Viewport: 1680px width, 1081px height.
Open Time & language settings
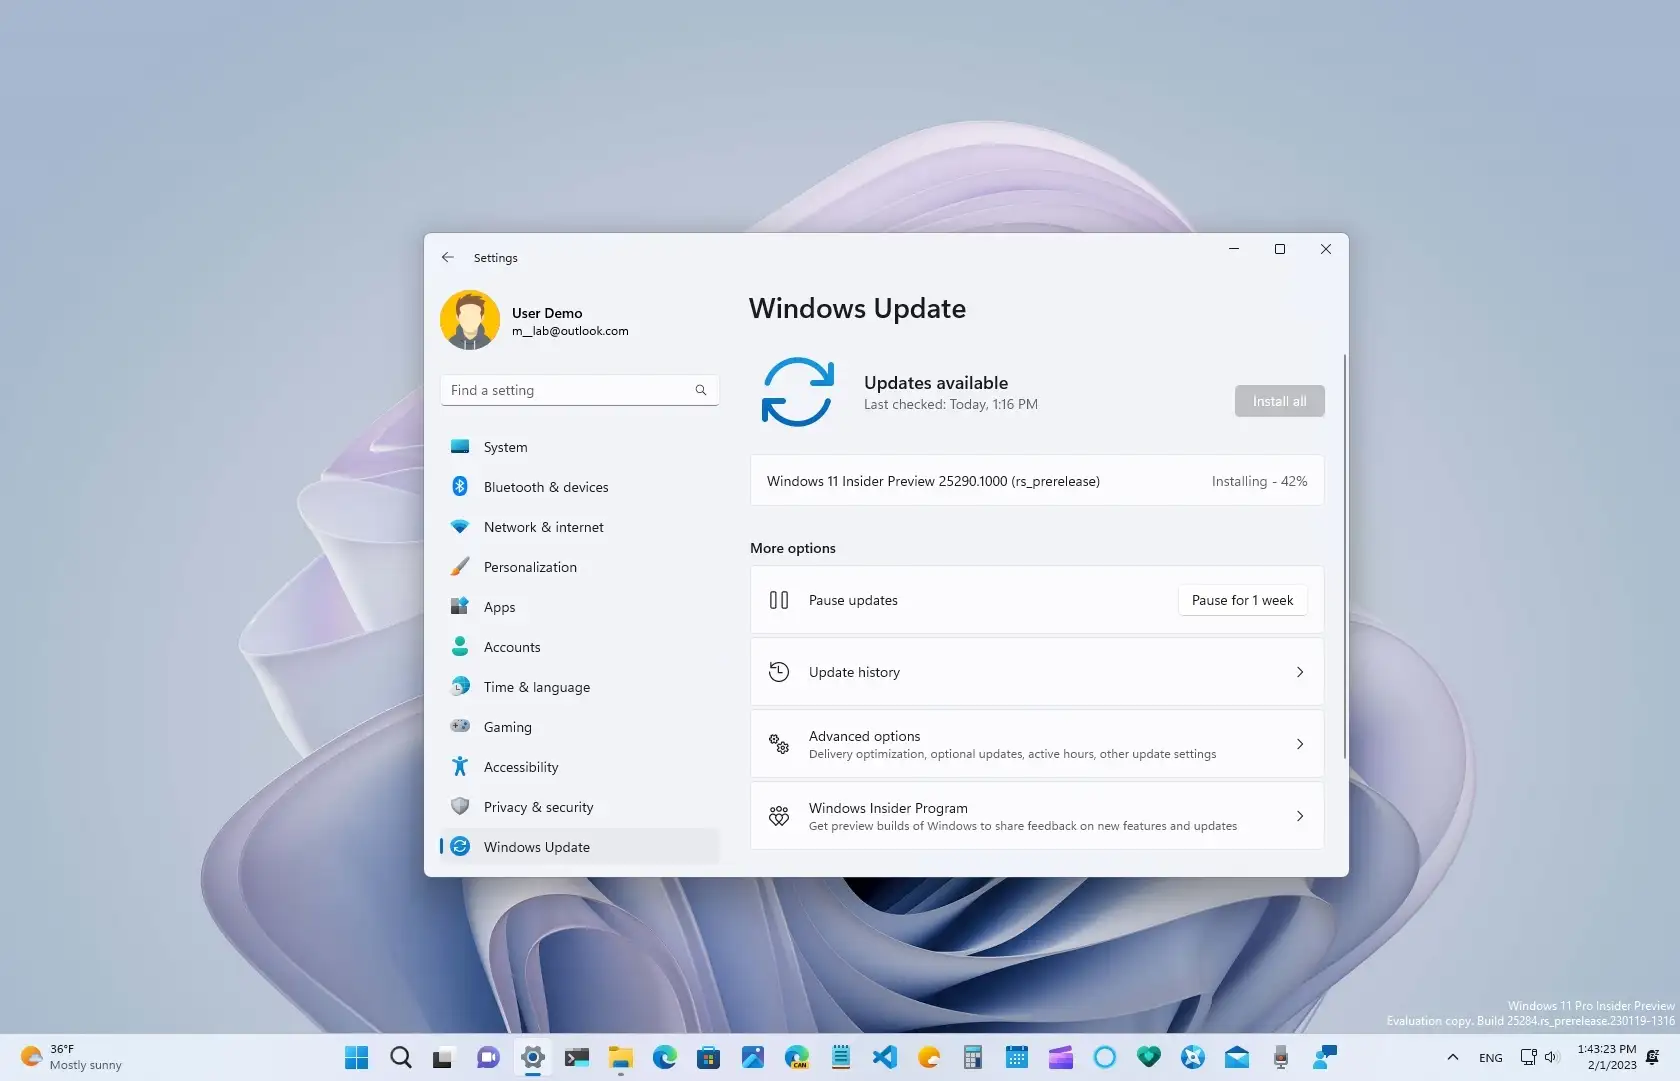[536, 687]
